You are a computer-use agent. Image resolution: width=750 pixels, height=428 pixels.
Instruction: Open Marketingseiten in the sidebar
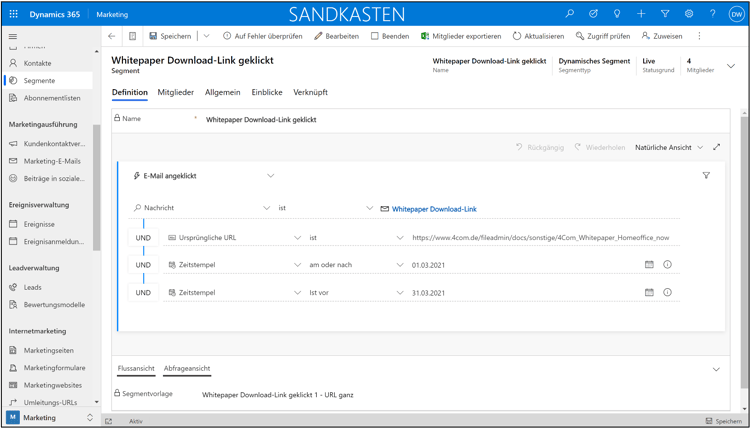48,351
